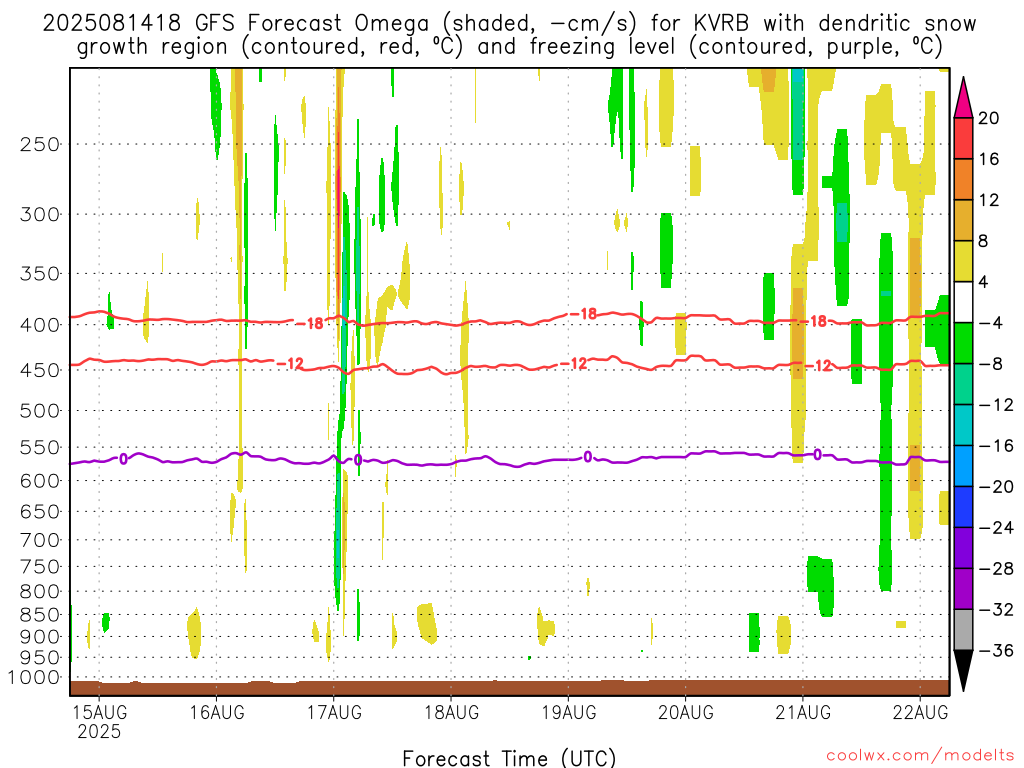Click the 800 pressure level label

[40, 592]
